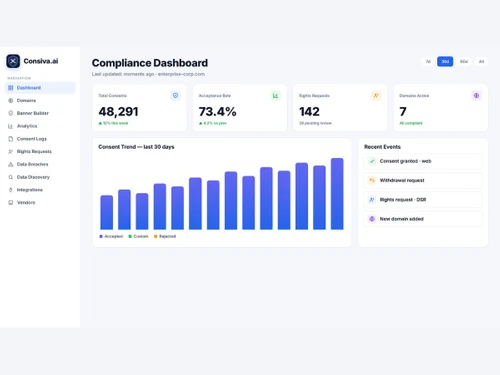
Task: Open the New domain added event
Action: point(423,219)
